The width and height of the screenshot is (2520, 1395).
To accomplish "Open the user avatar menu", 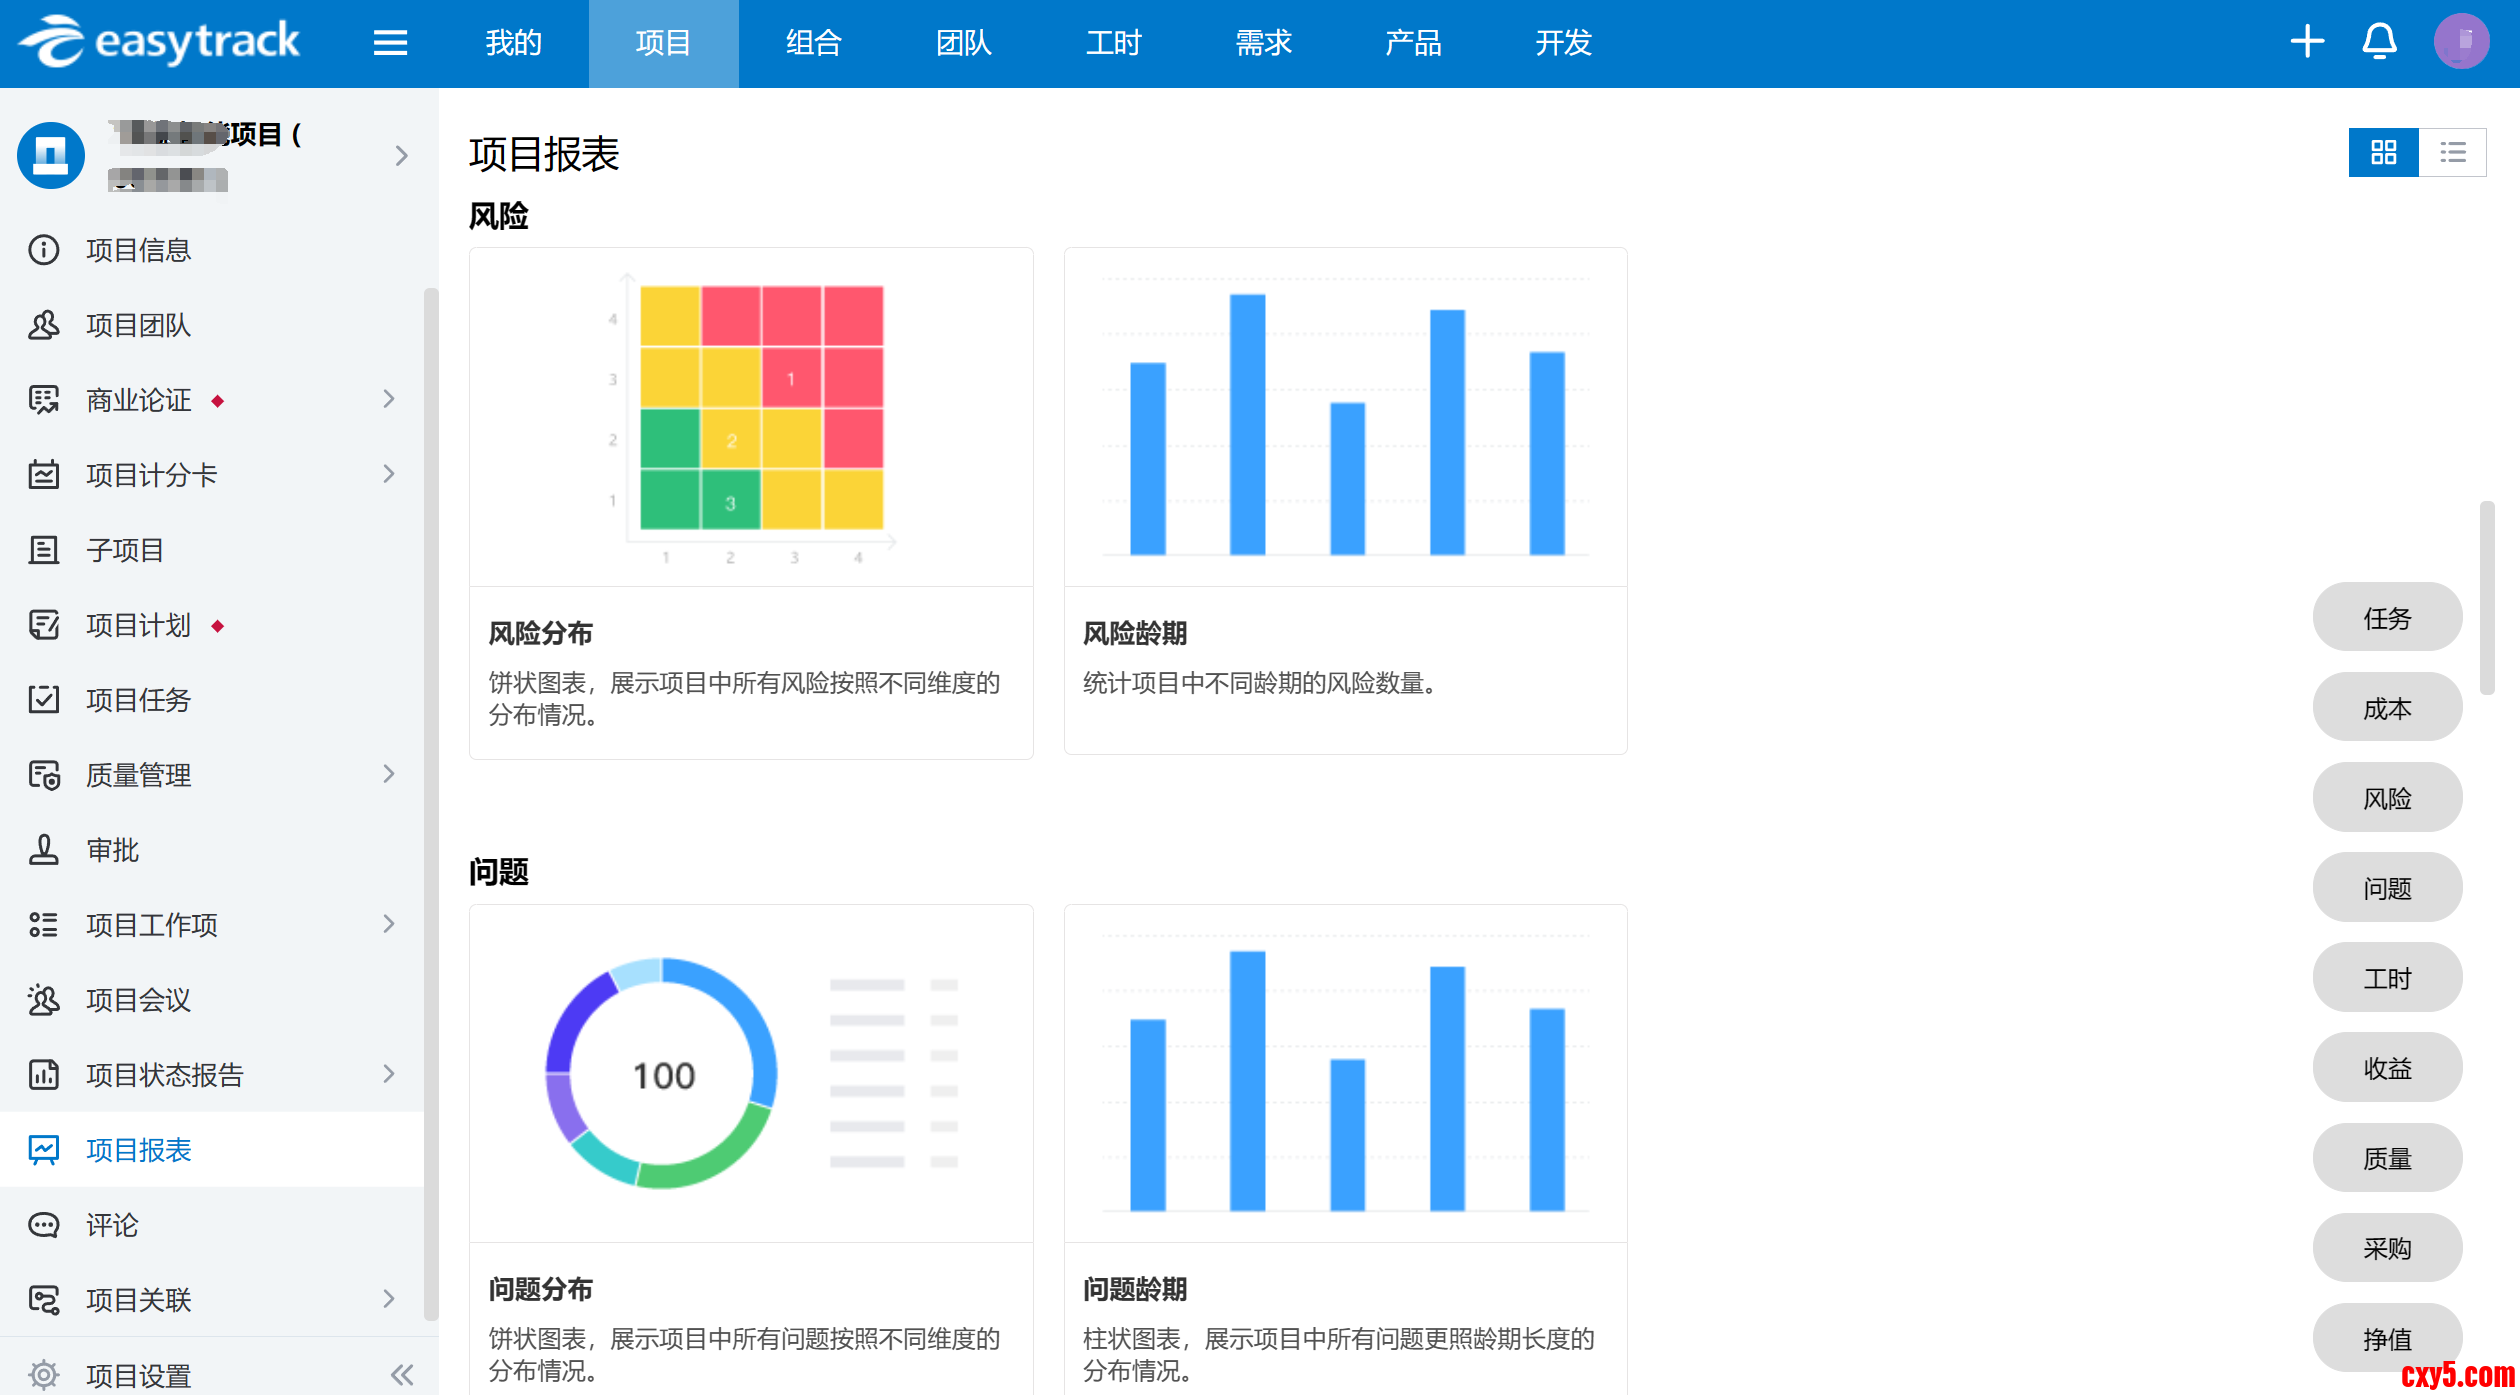I will [2461, 42].
